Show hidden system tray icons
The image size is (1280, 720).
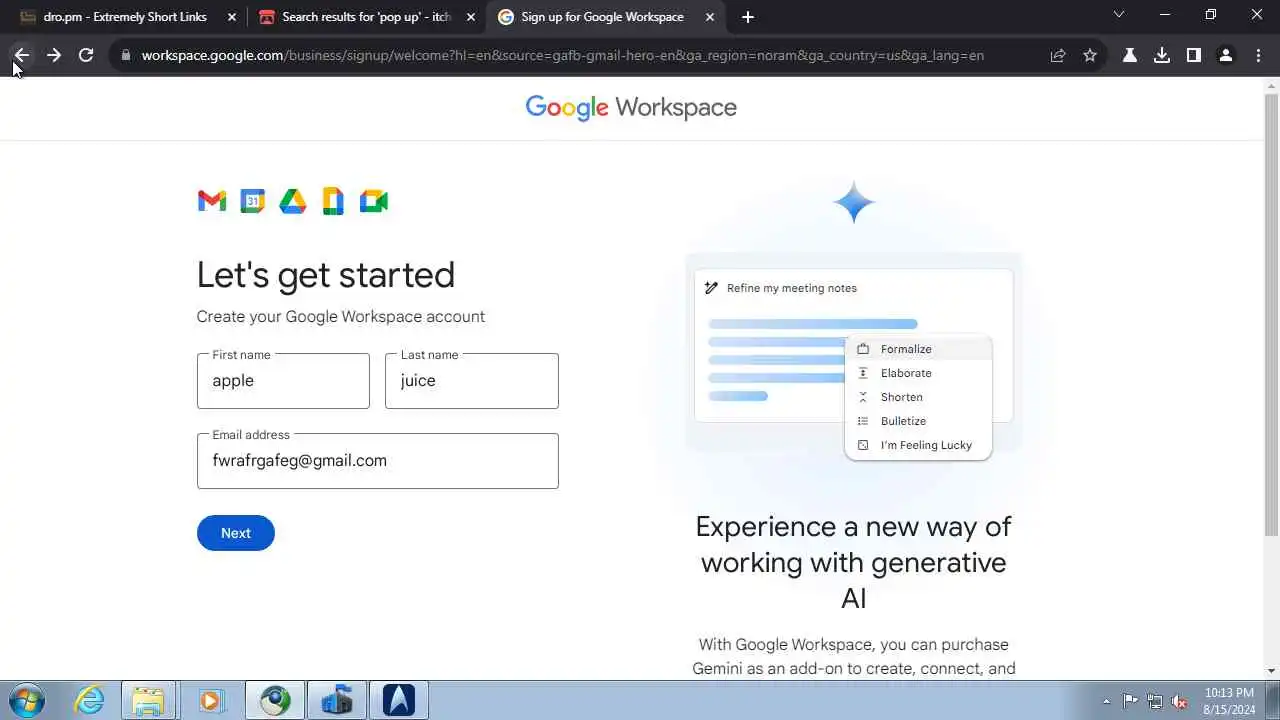point(1106,701)
